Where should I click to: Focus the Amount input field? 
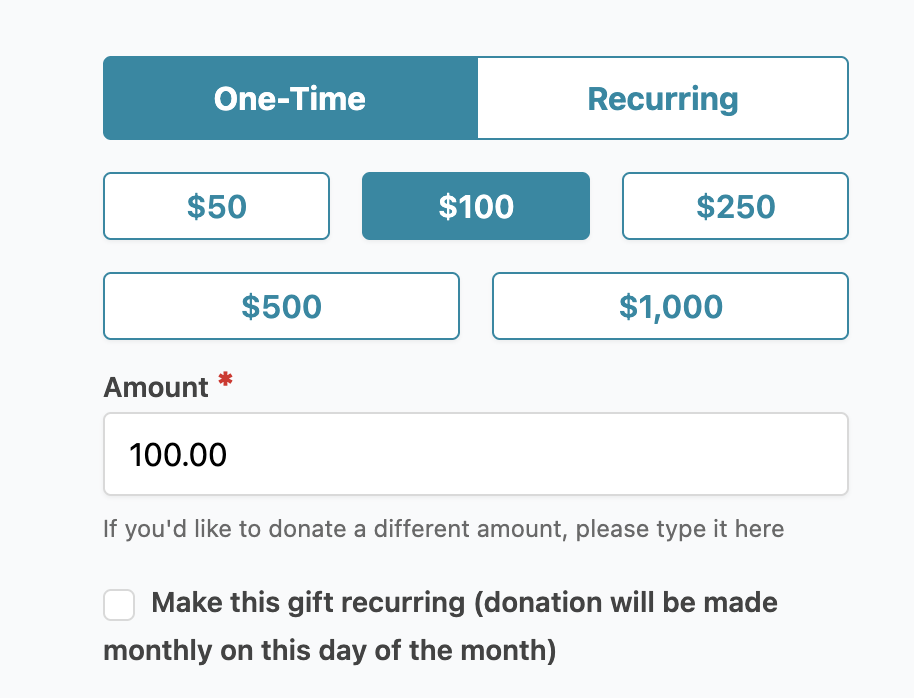pyautogui.click(x=476, y=455)
